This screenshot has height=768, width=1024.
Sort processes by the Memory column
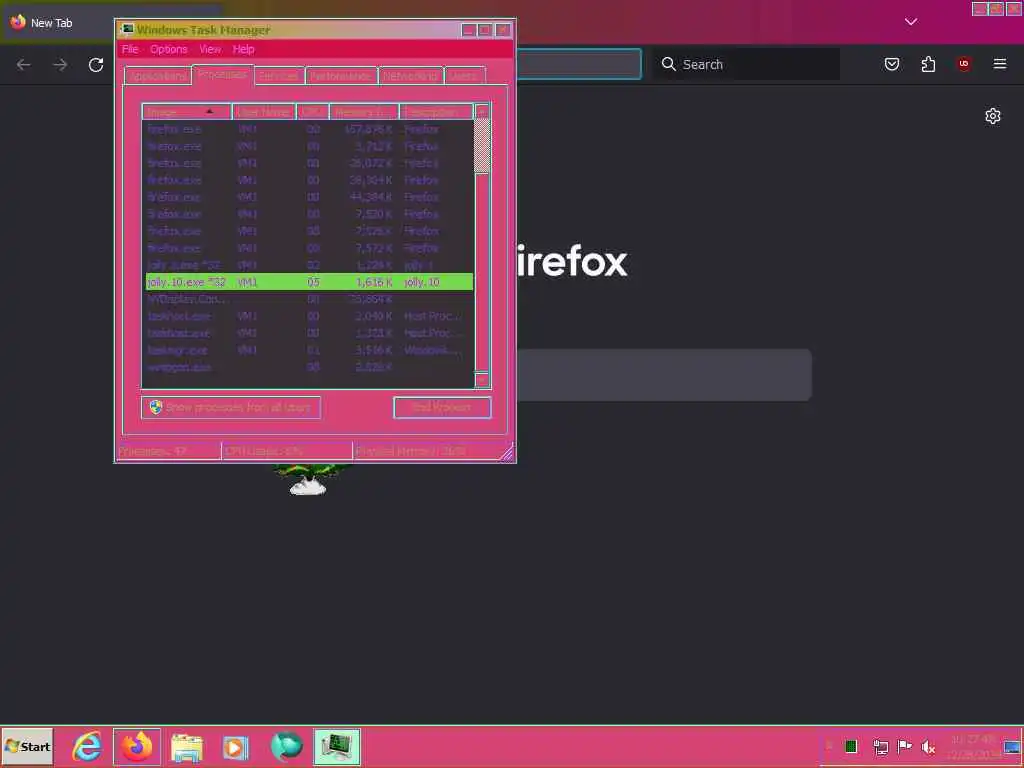coord(364,112)
